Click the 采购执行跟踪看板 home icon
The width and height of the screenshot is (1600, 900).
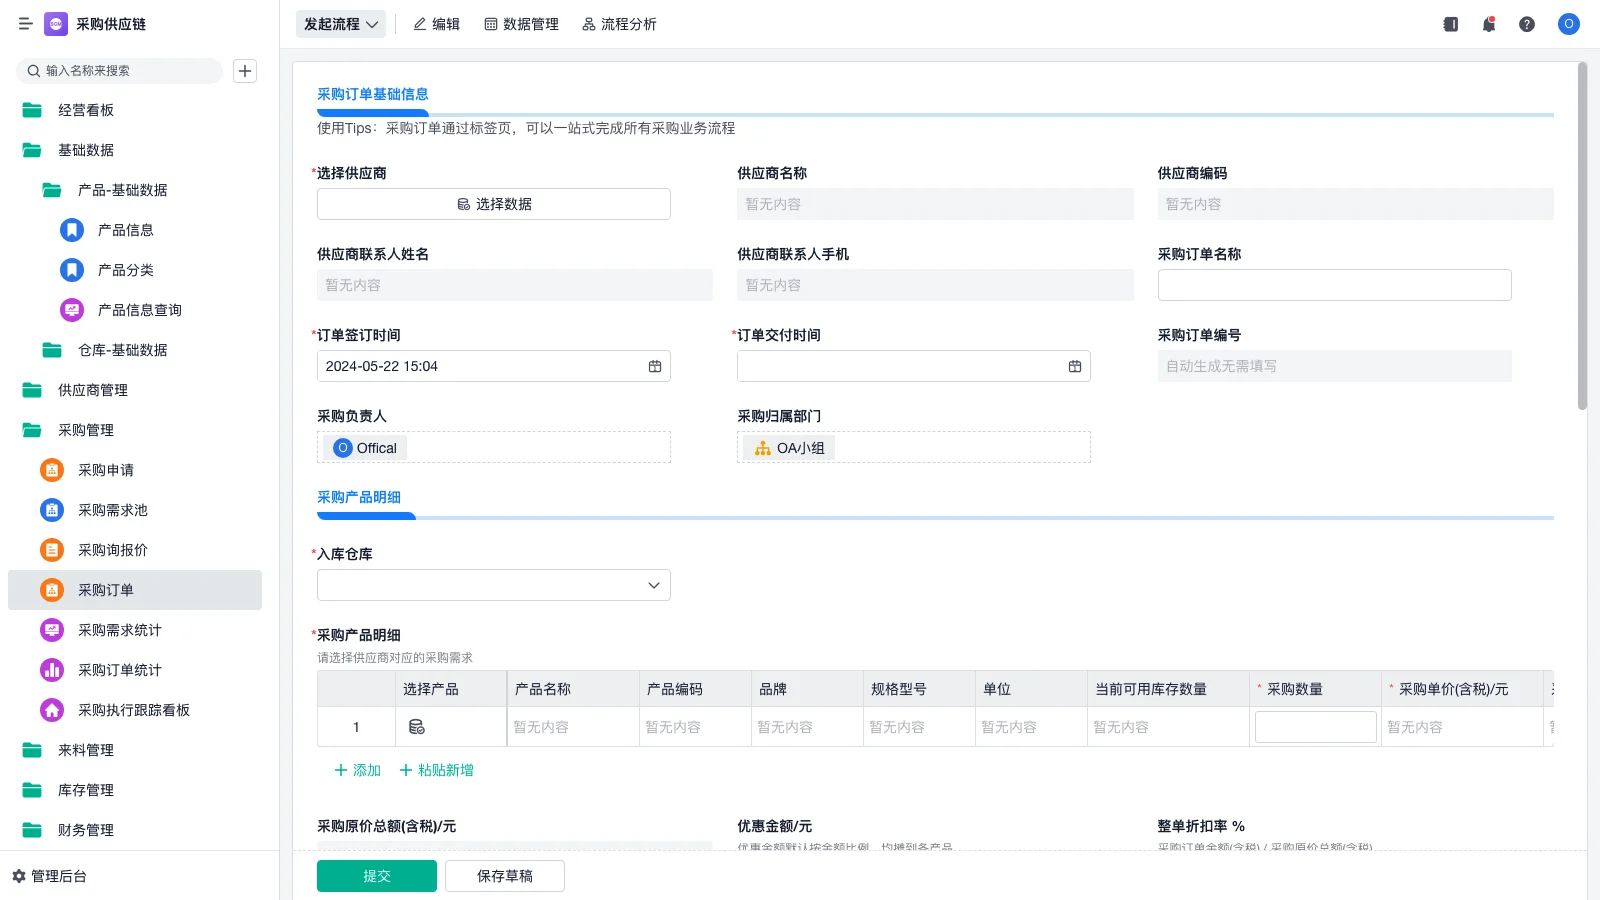(52, 710)
